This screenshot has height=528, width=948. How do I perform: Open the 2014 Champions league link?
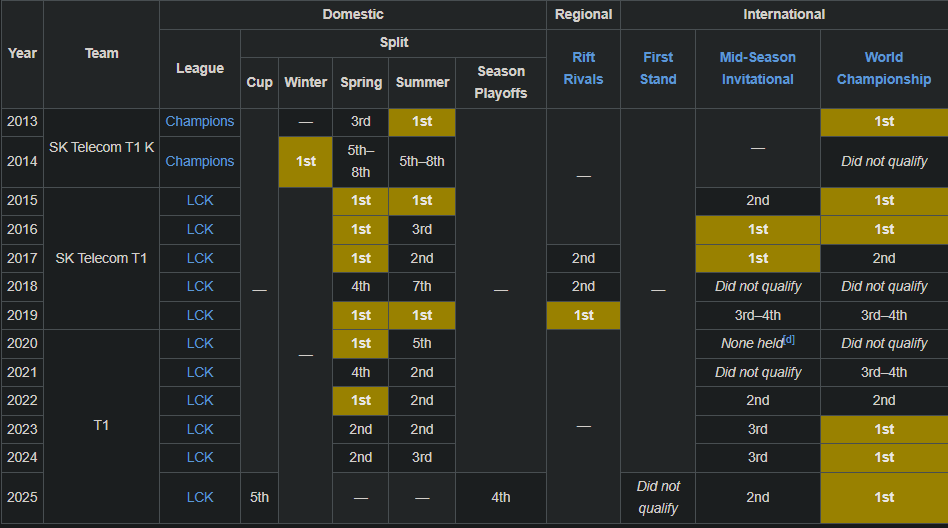(x=200, y=161)
